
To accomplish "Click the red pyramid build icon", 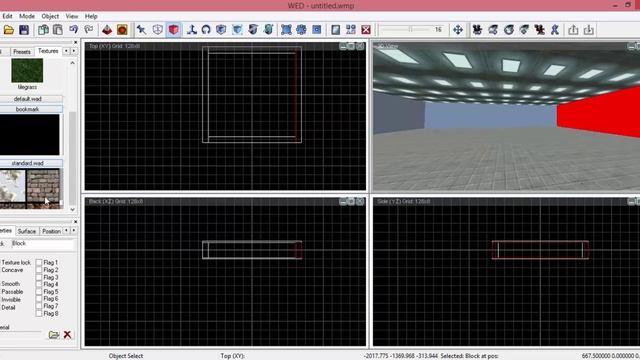I will coord(107,30).
